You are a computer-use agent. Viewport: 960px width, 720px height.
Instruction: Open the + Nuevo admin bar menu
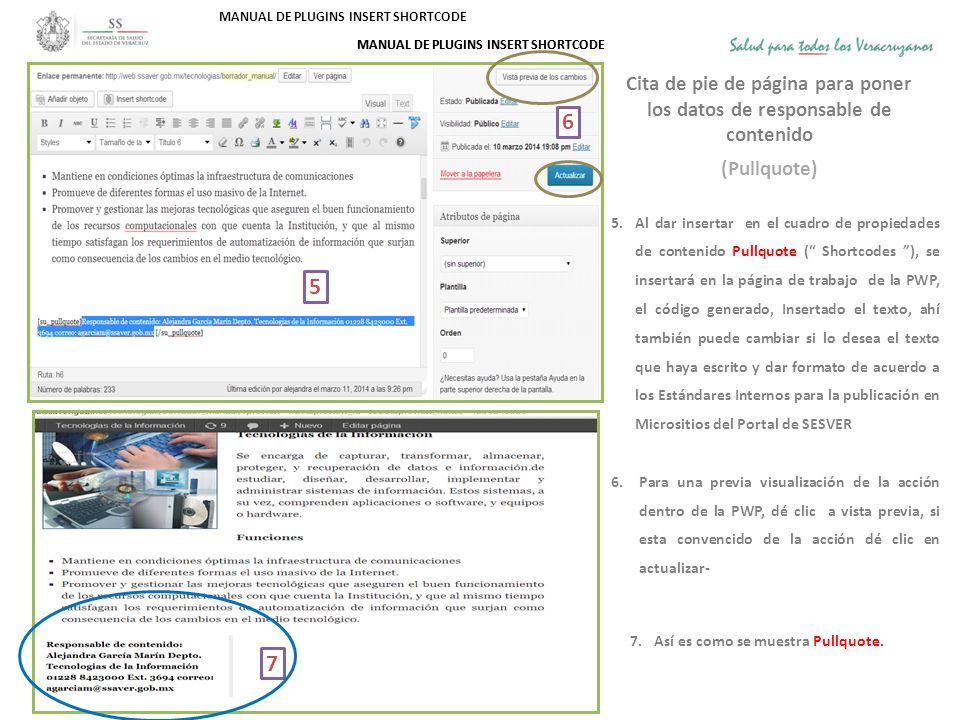tap(301, 425)
